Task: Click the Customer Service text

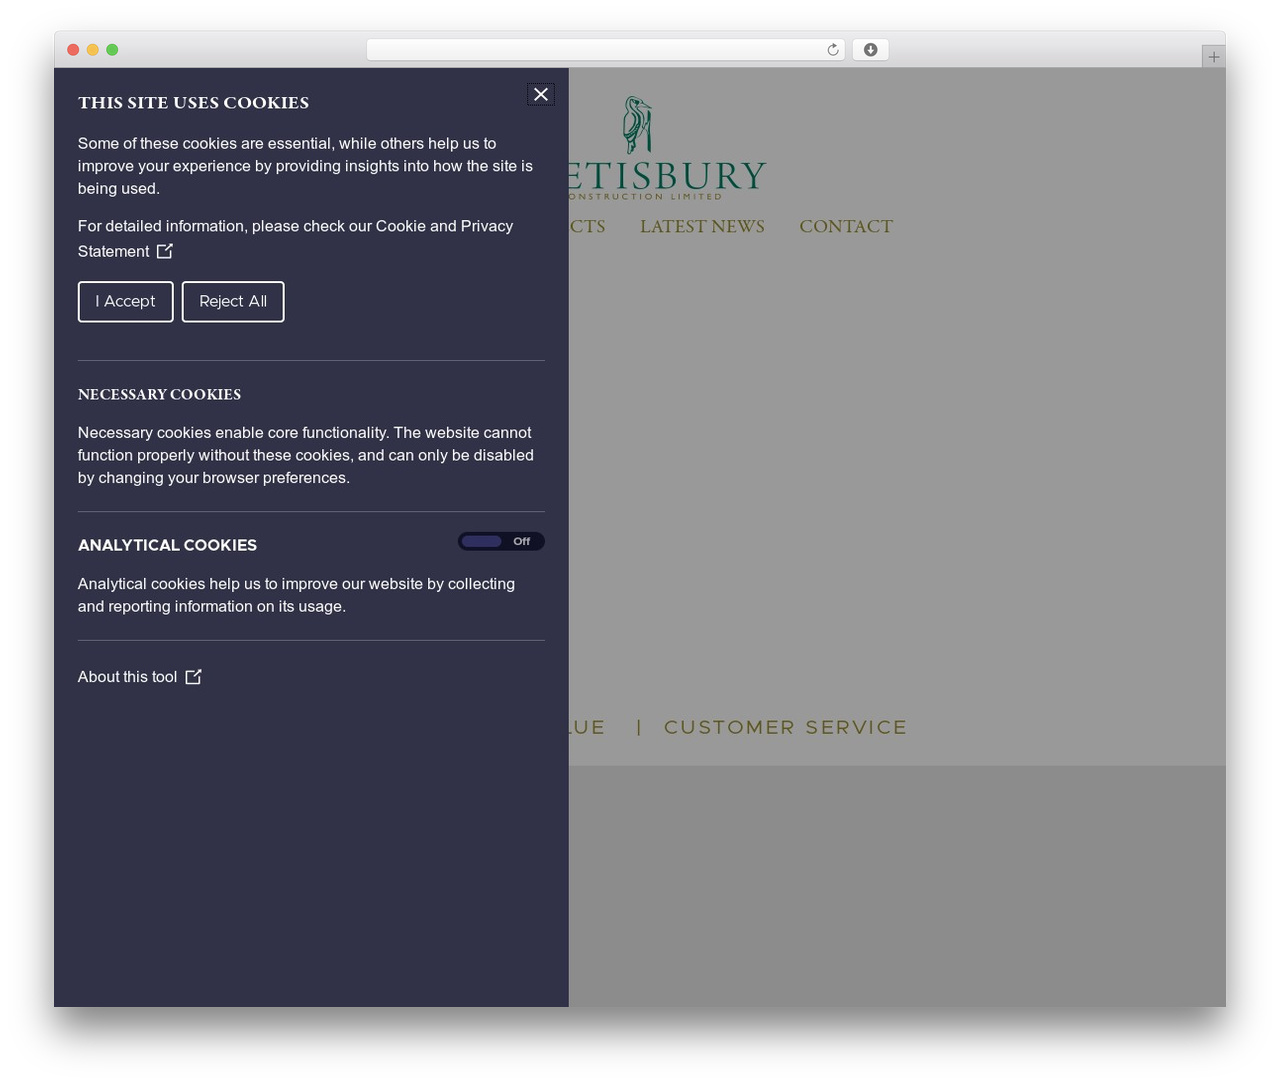Action: 785,727
